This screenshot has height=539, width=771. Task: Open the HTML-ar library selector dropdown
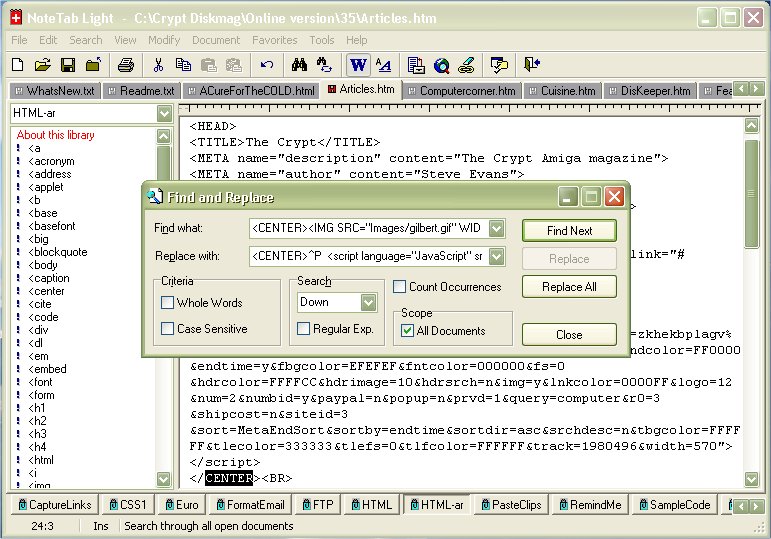click(x=164, y=114)
